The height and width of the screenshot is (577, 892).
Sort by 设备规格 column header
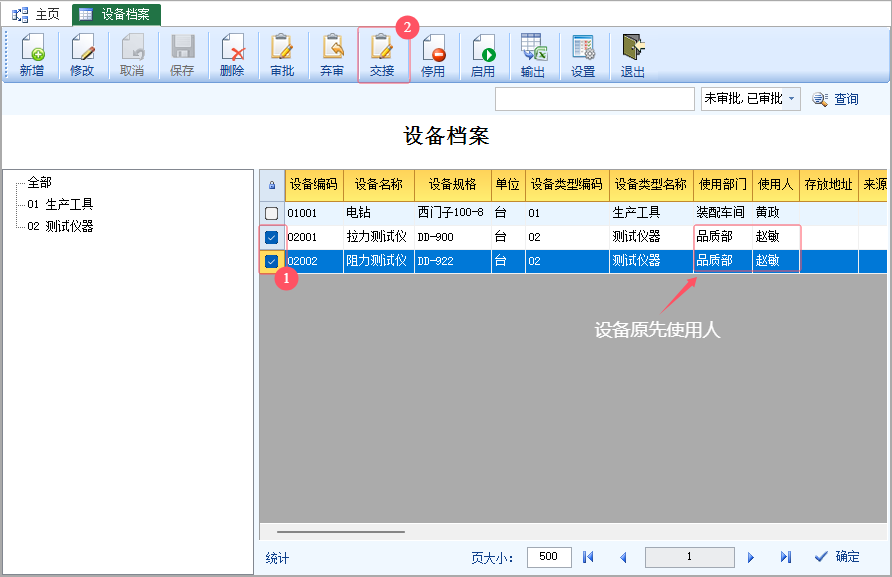[453, 185]
